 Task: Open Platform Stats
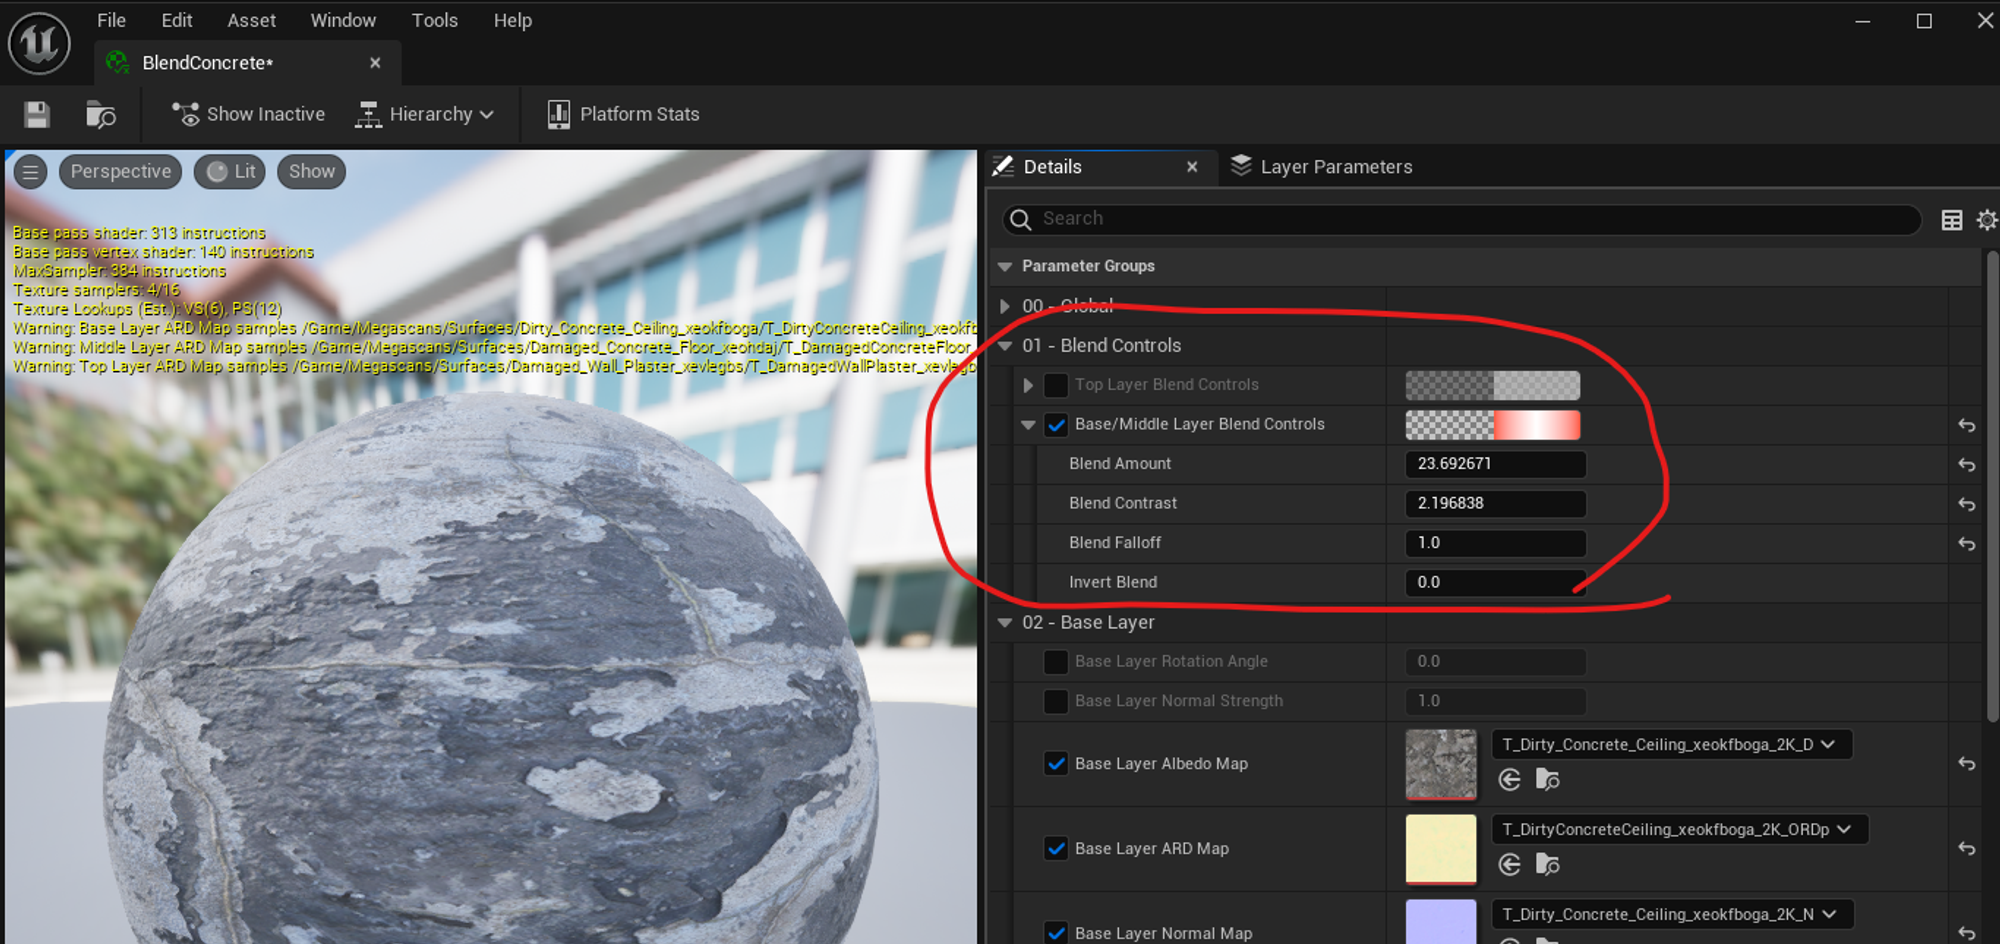click(x=623, y=114)
